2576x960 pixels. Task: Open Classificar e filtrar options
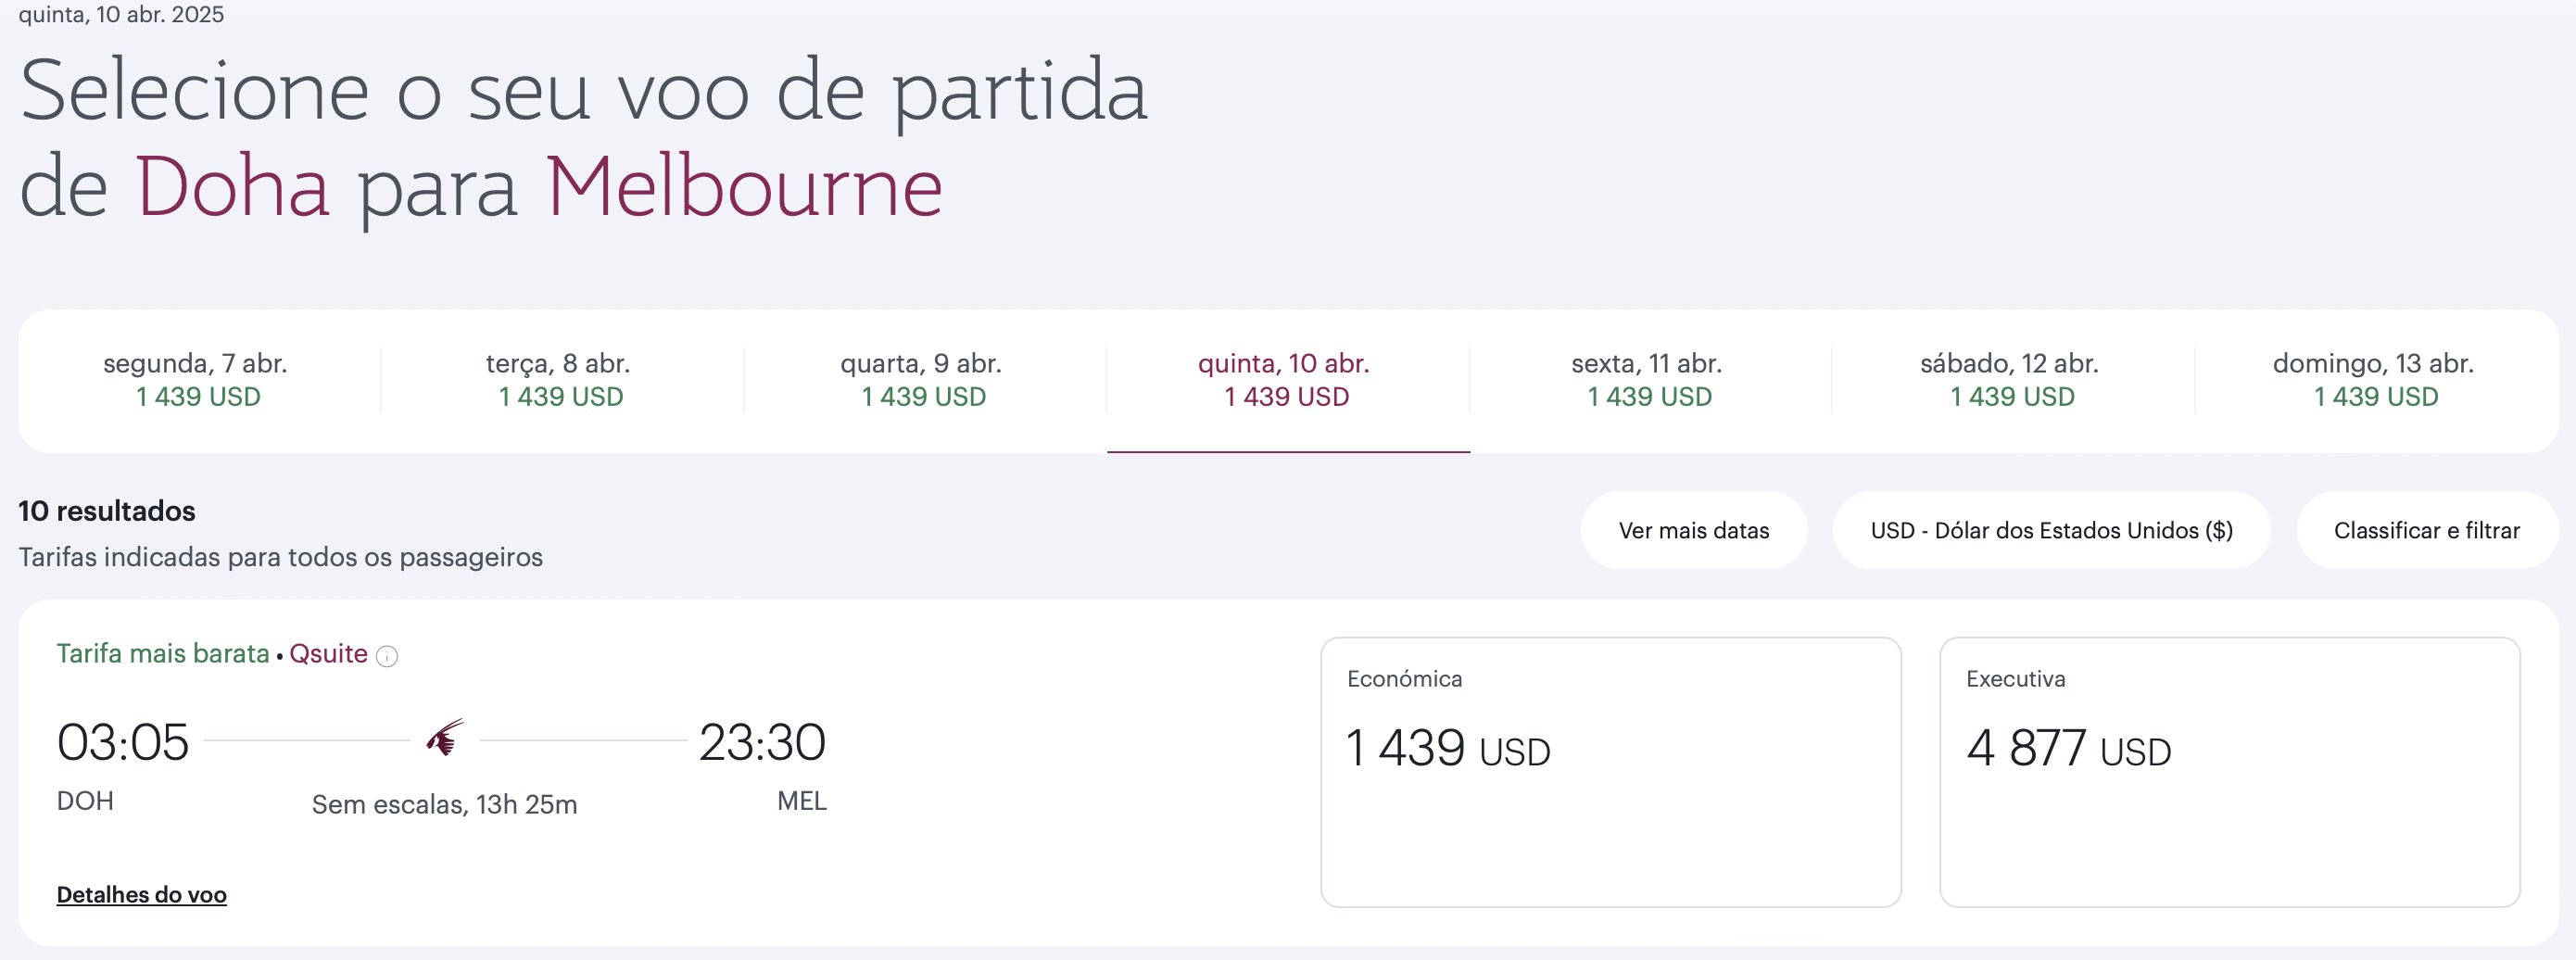coord(2427,530)
